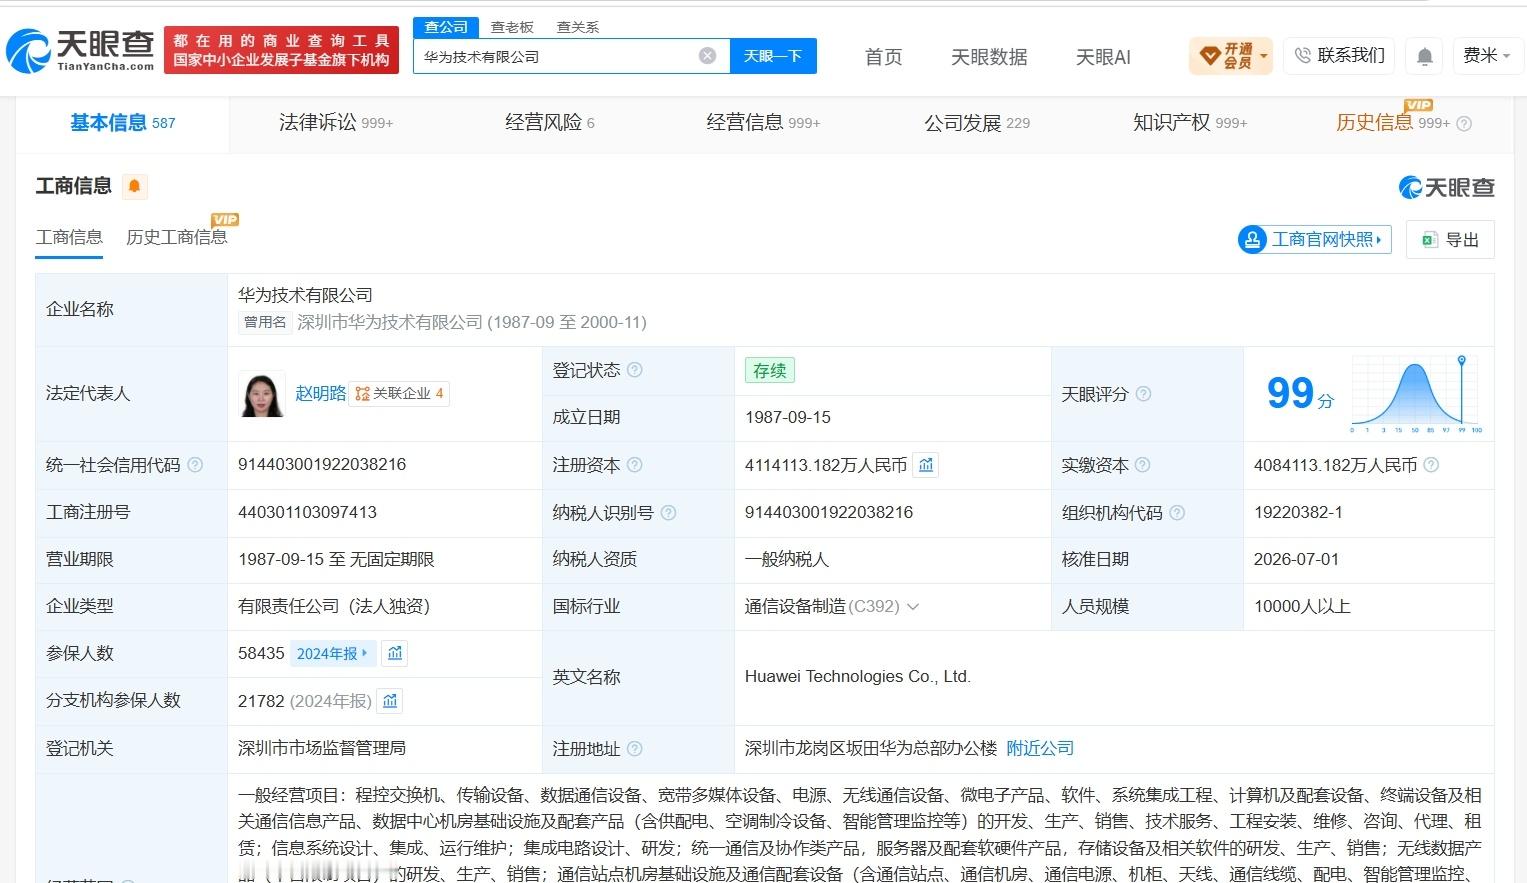The image size is (1527, 883).
Task: Click the credit code 914403001922038216 under 统一社会信用代码
Action: point(322,465)
